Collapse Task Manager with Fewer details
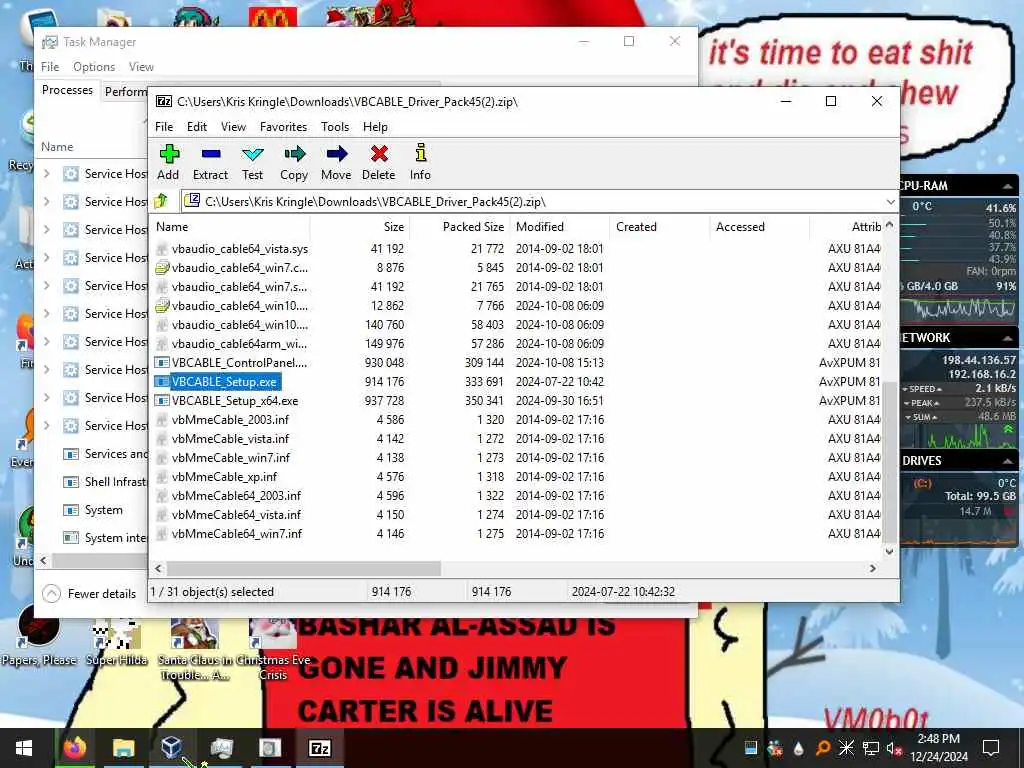The height and width of the screenshot is (768, 1024). 89,594
